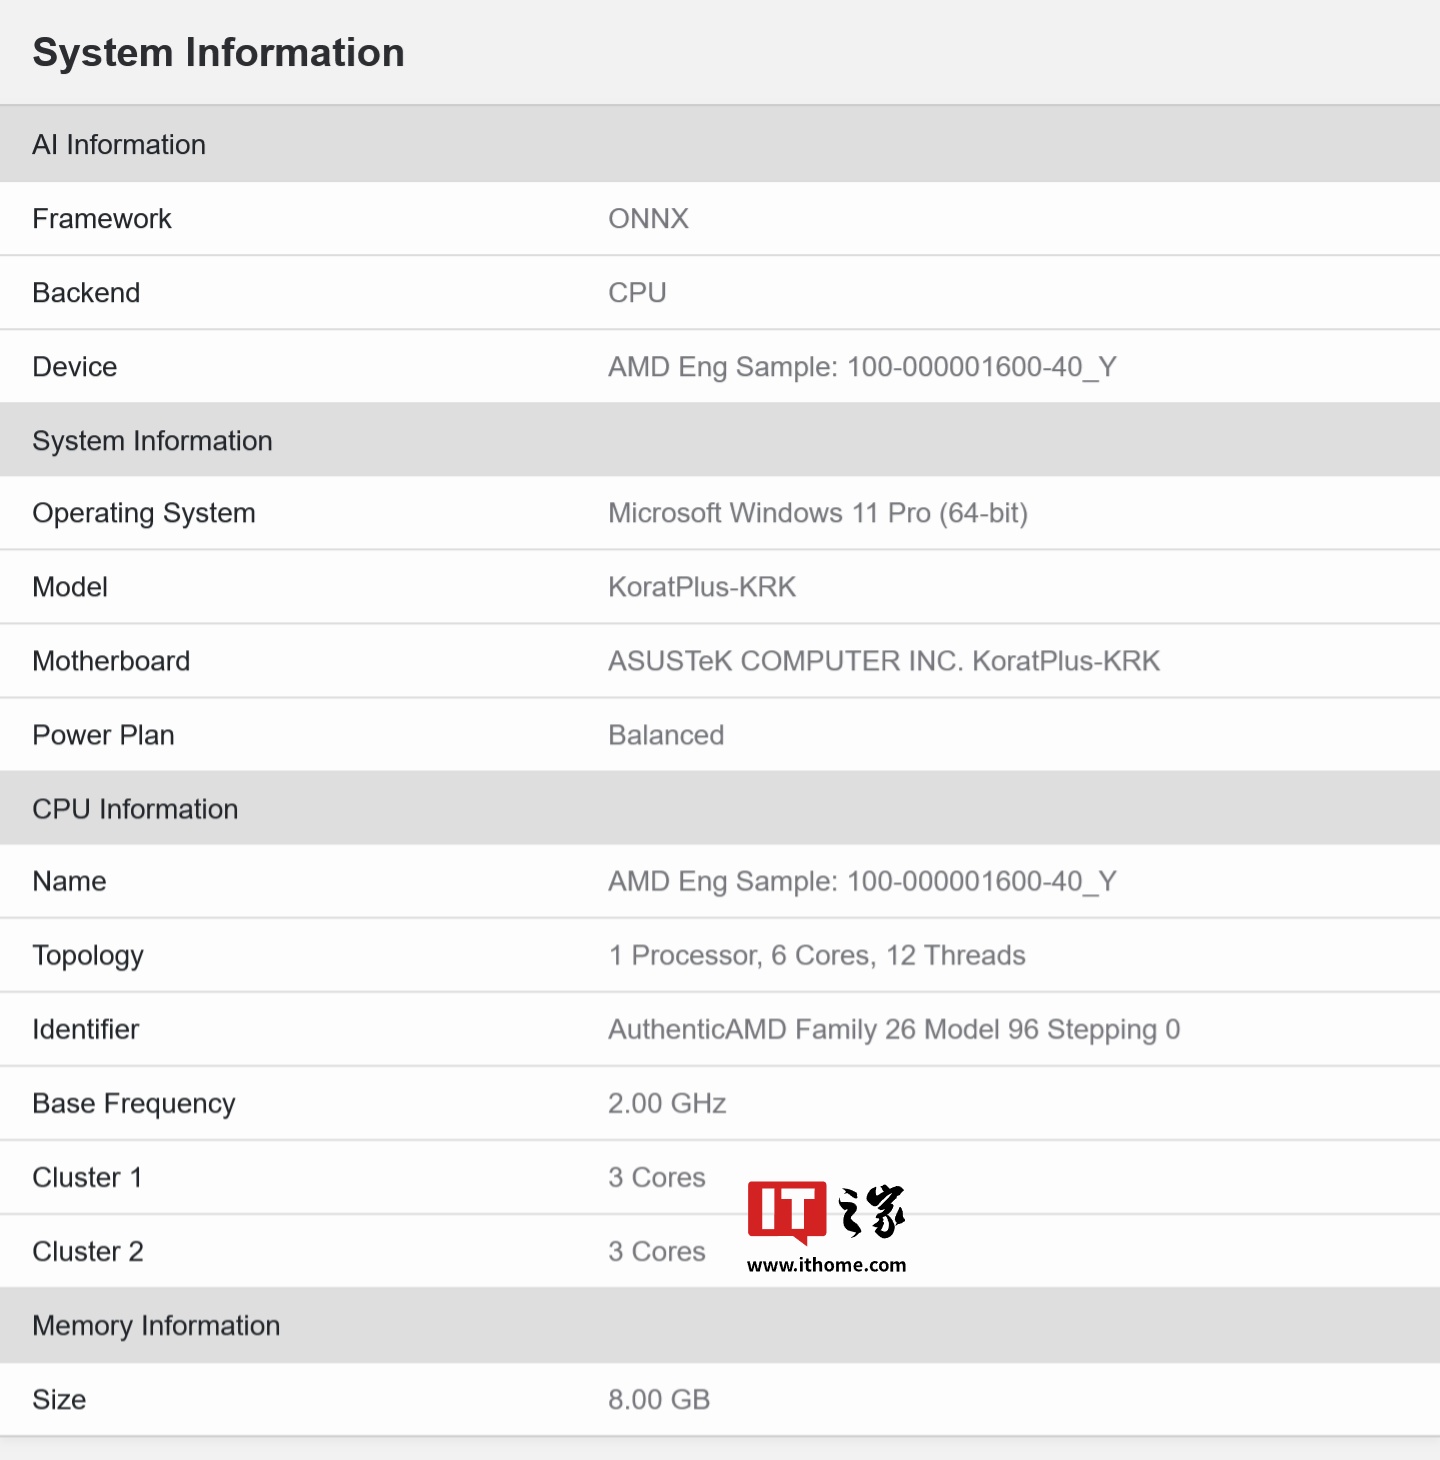Click the Power Plan label
Viewport: 1440px width, 1460px height.
(x=103, y=735)
